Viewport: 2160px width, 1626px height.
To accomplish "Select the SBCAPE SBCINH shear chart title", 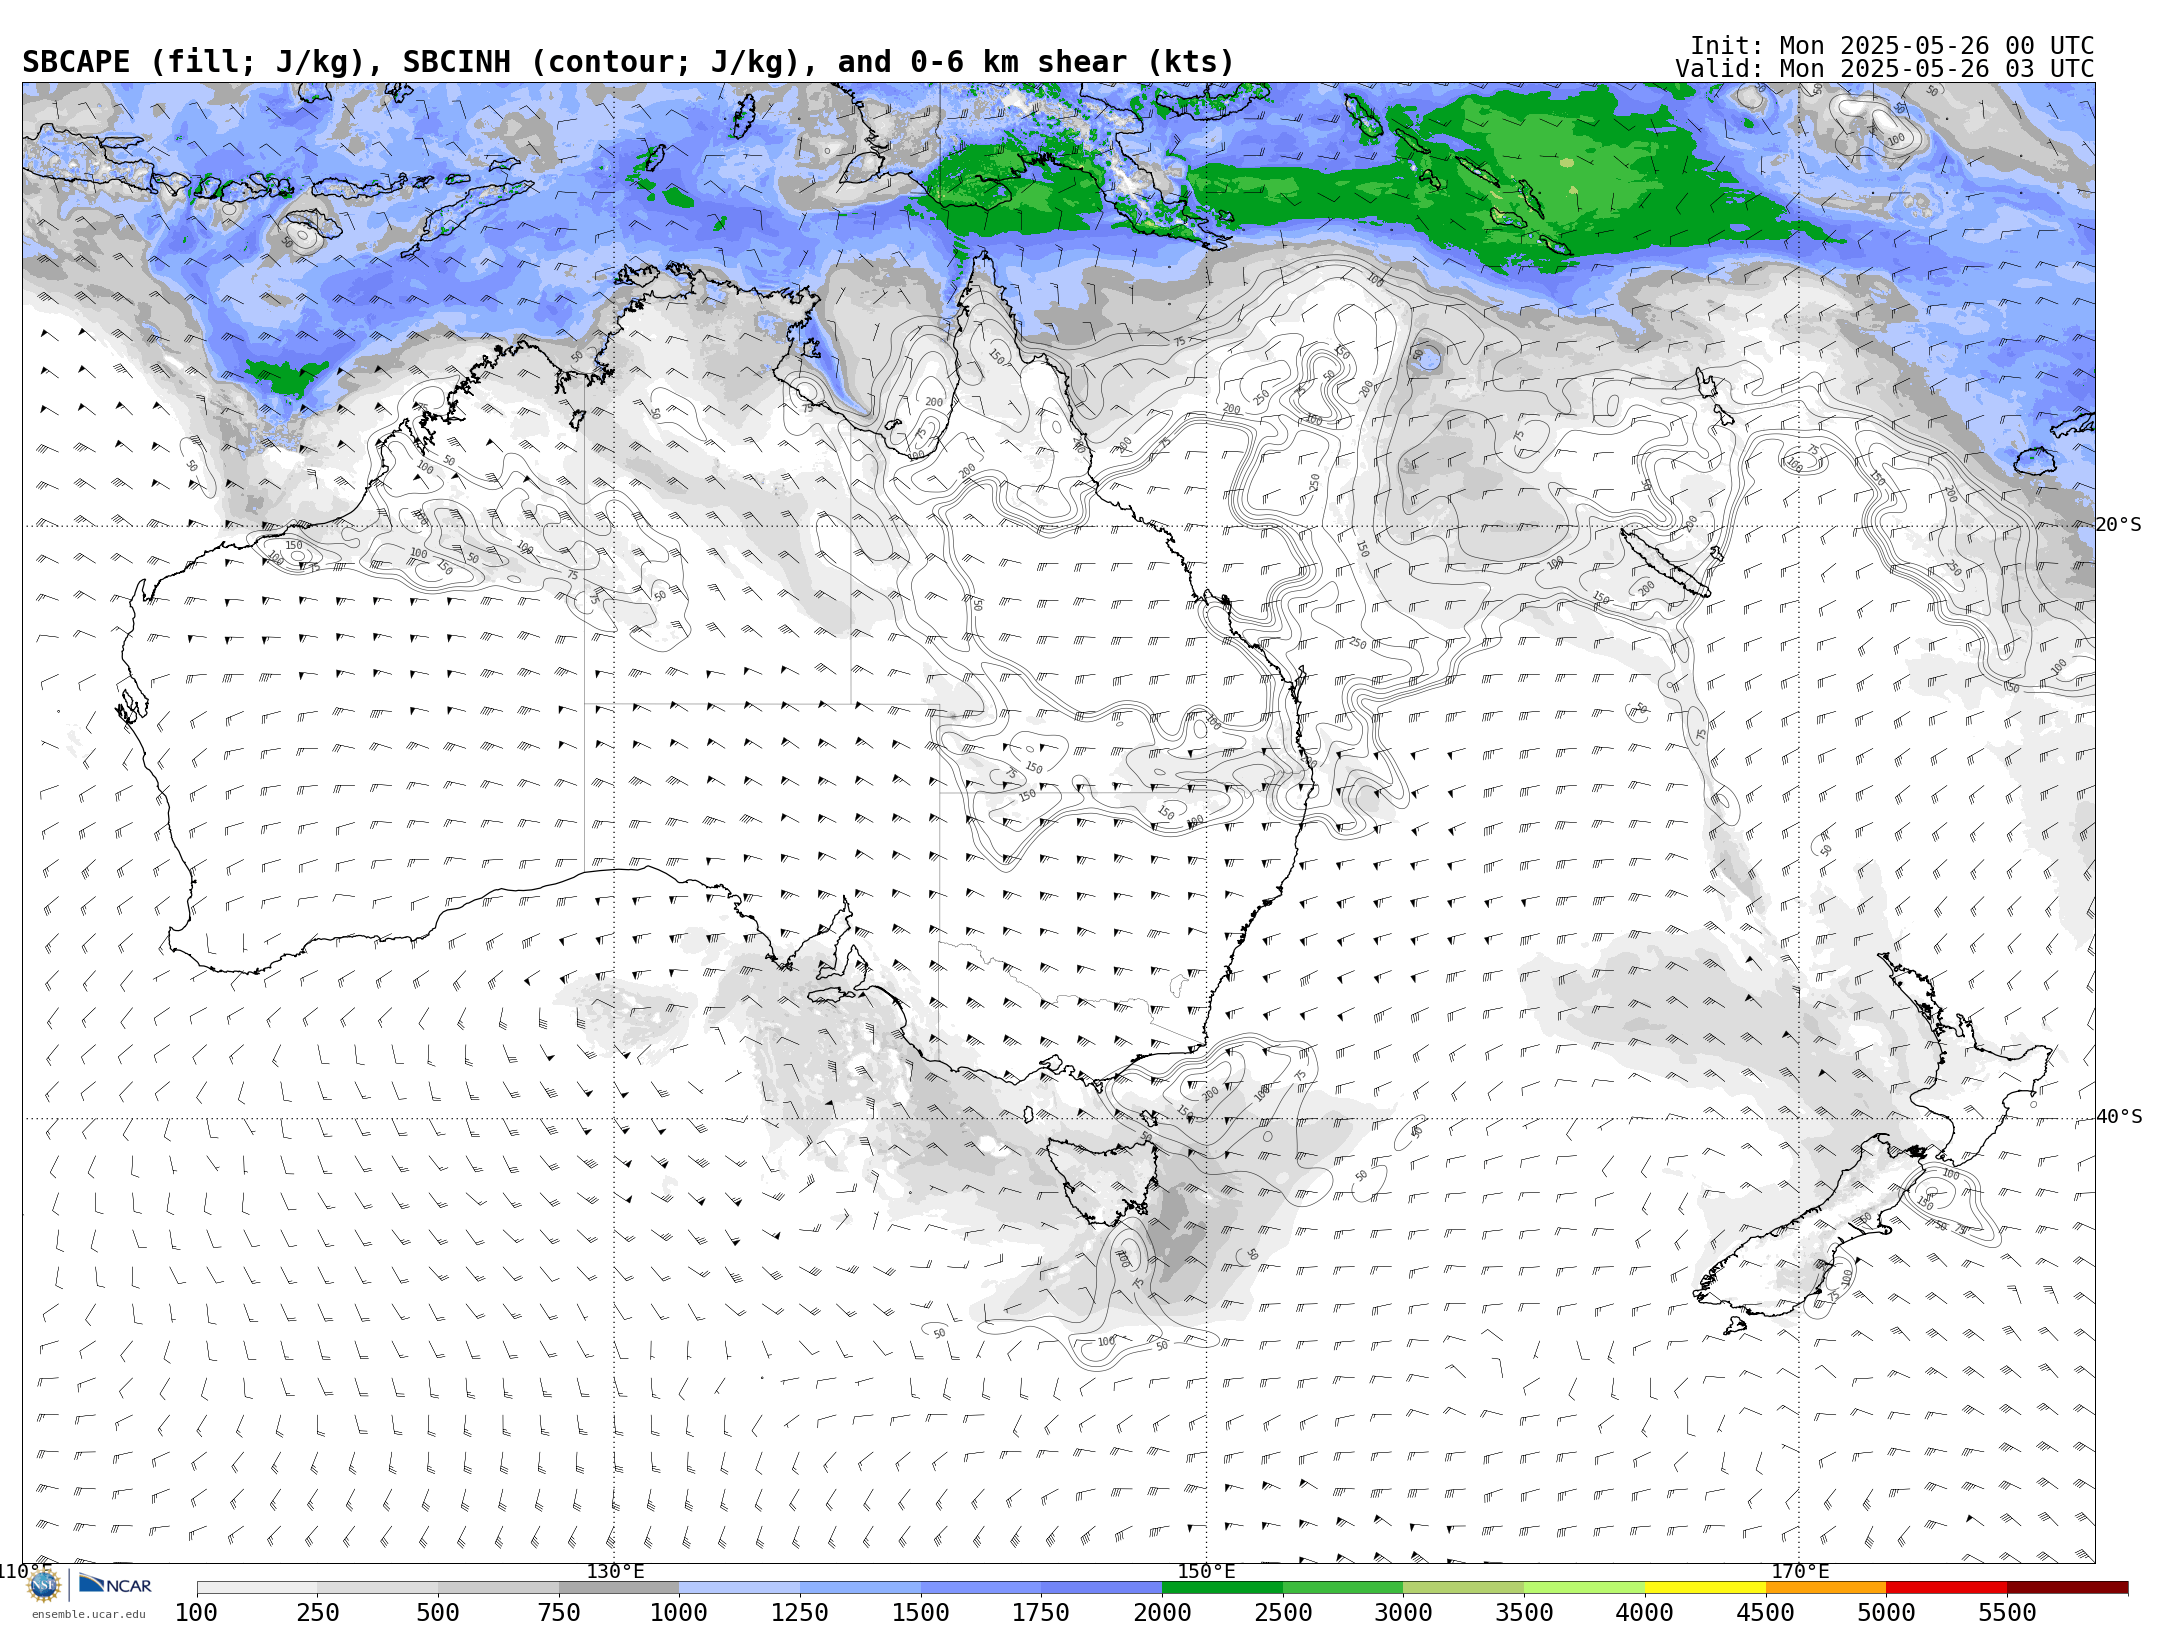I will [x=628, y=62].
